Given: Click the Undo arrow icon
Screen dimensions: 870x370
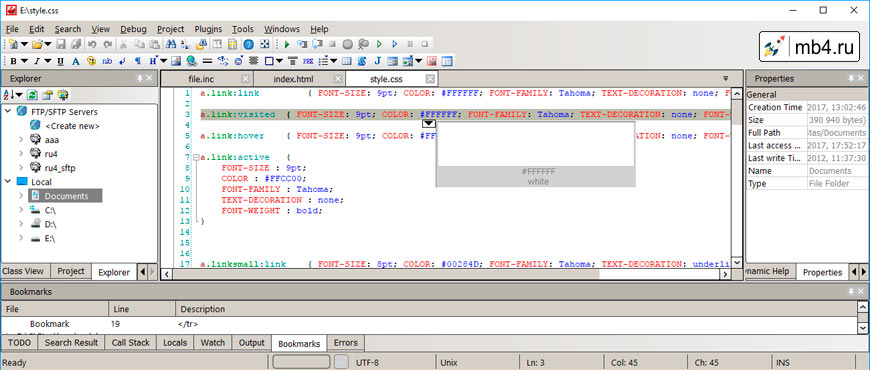Looking at the screenshot, I should tap(92, 44).
